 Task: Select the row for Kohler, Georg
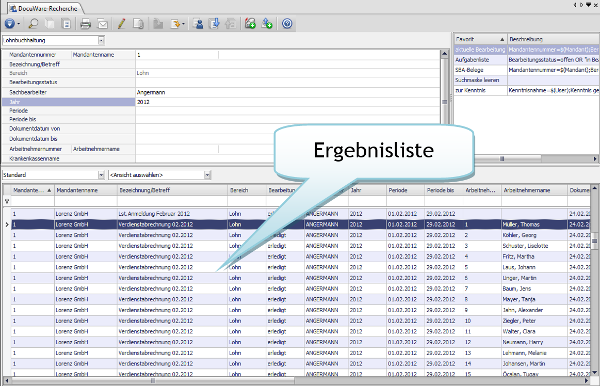(x=300, y=235)
